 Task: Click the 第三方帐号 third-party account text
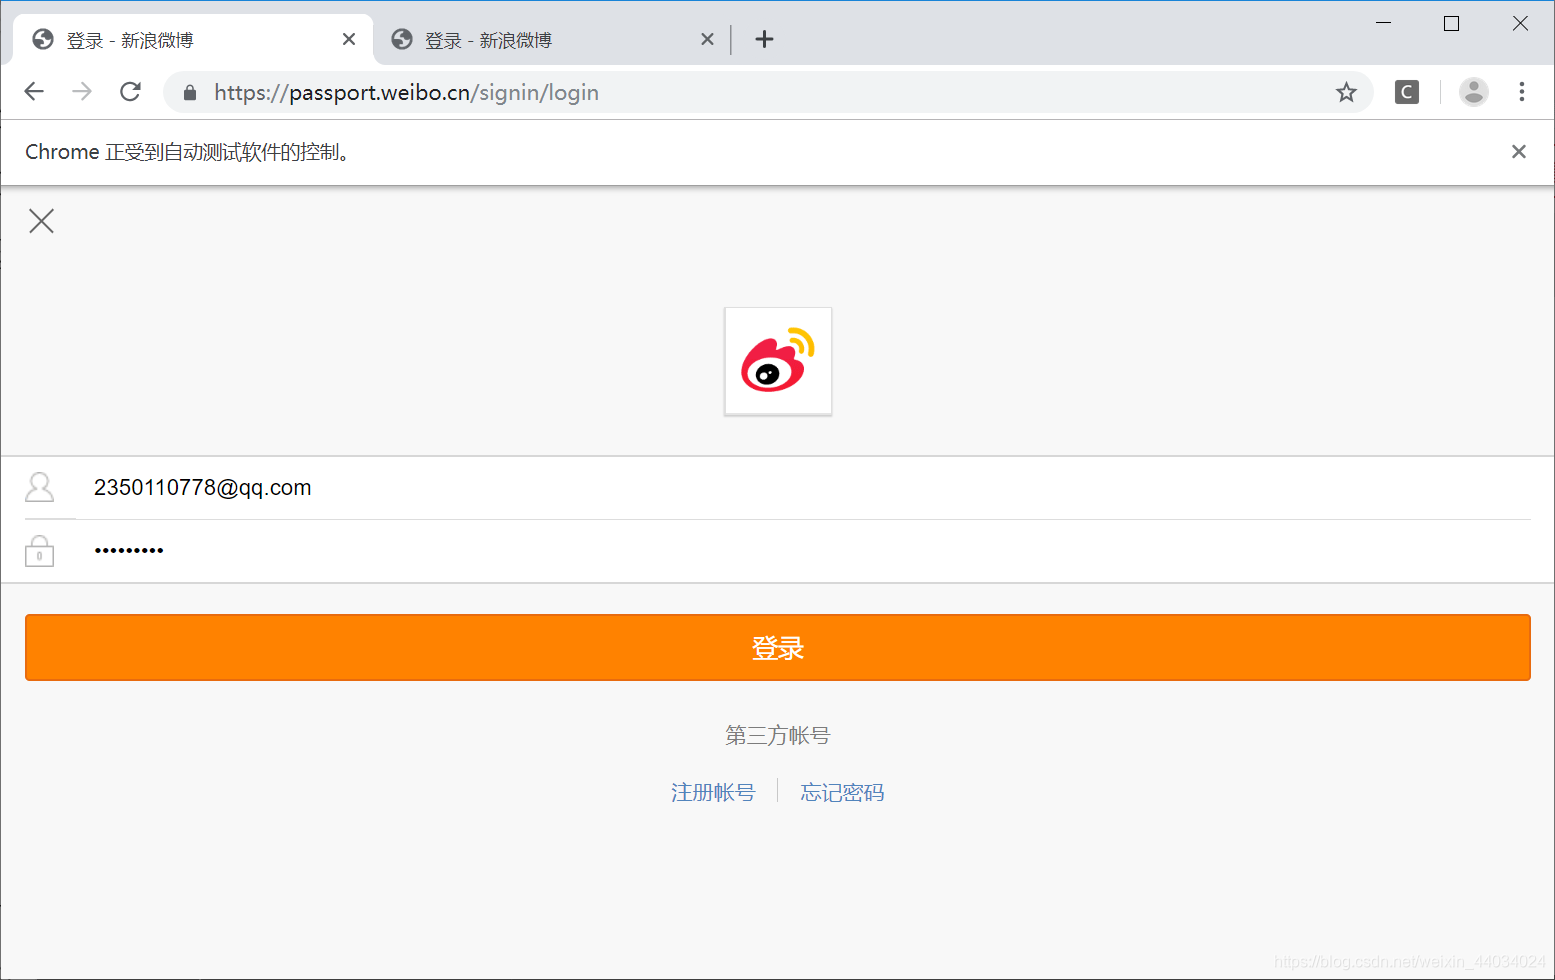click(x=777, y=735)
